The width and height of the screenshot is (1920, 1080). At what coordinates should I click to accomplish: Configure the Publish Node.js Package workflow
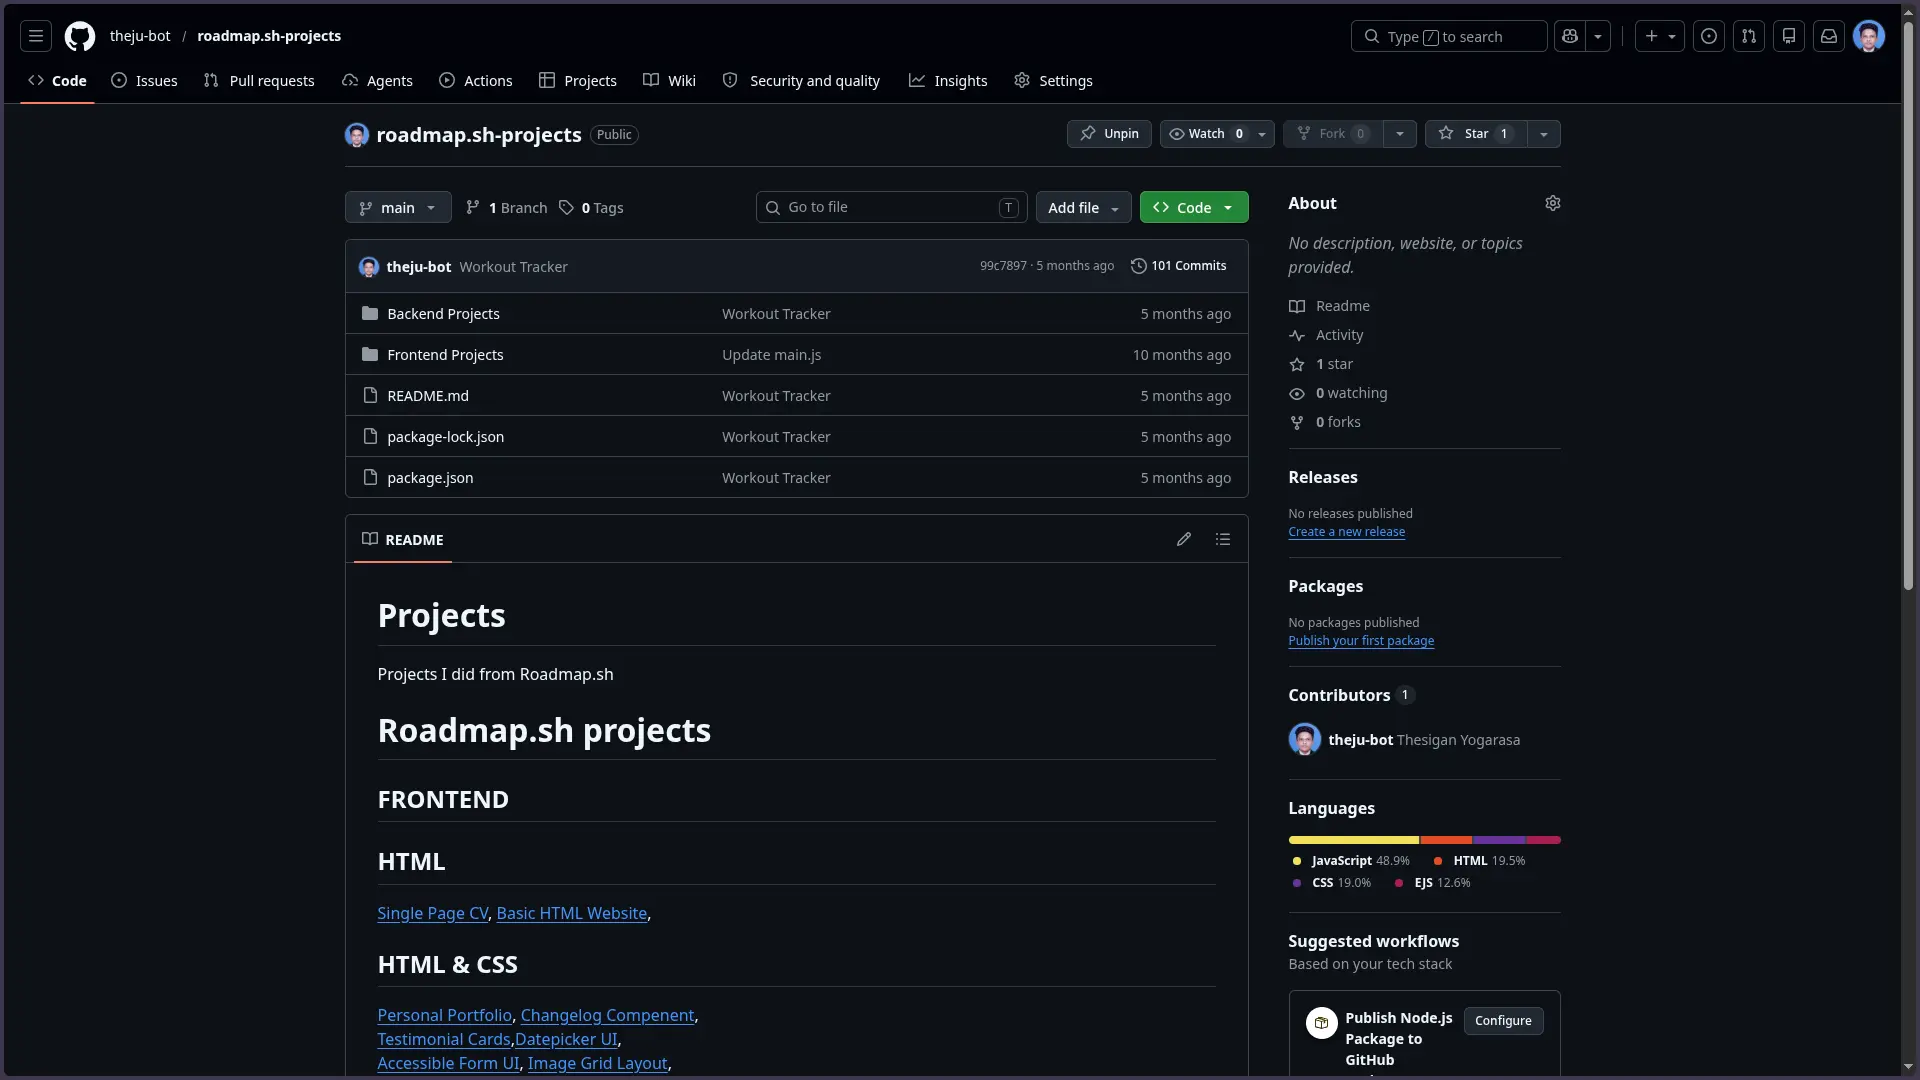1503,1021
